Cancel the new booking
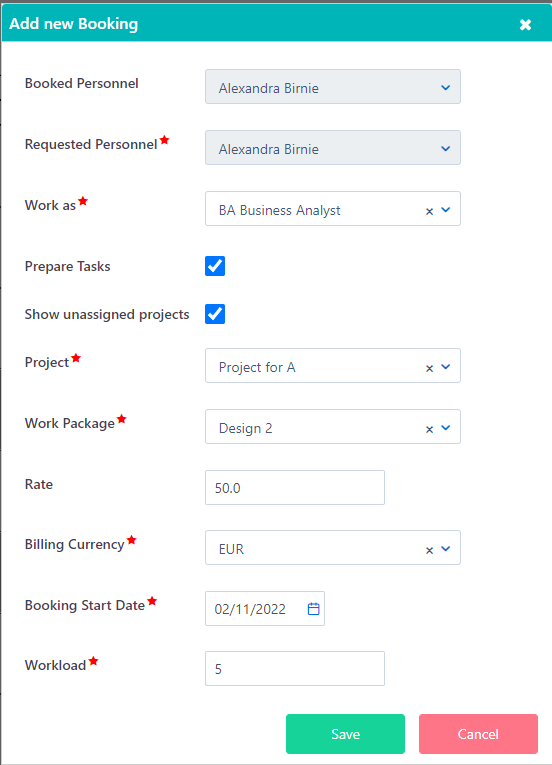The height and width of the screenshot is (765, 552). (478, 734)
